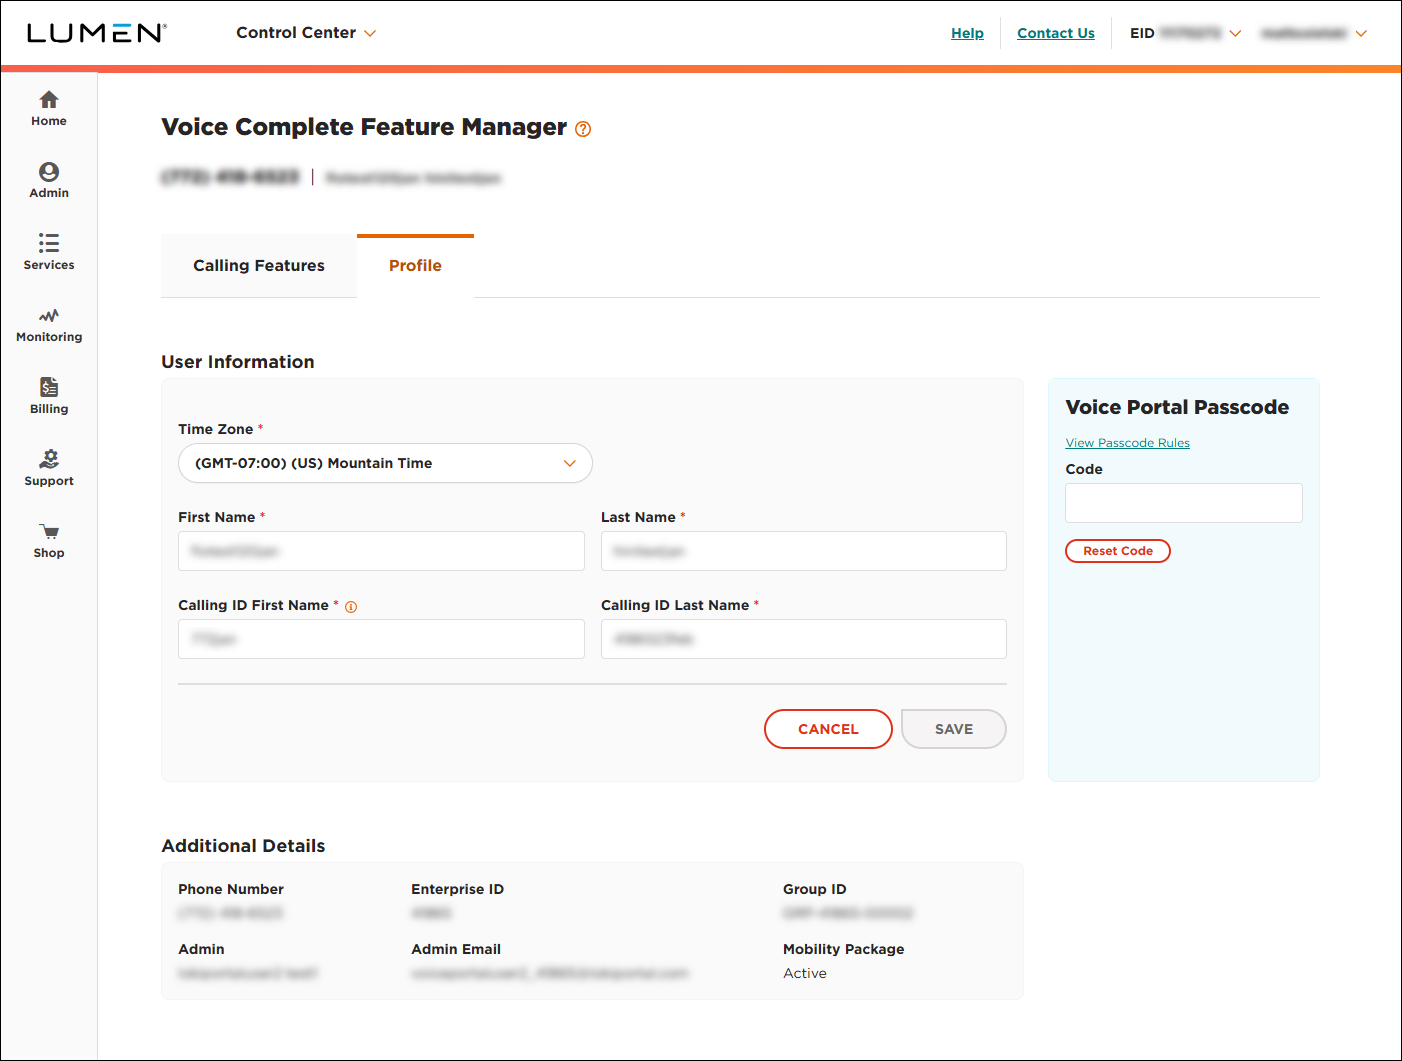Select the Admin icon in the sidebar
The width and height of the screenshot is (1402, 1061).
48,180
